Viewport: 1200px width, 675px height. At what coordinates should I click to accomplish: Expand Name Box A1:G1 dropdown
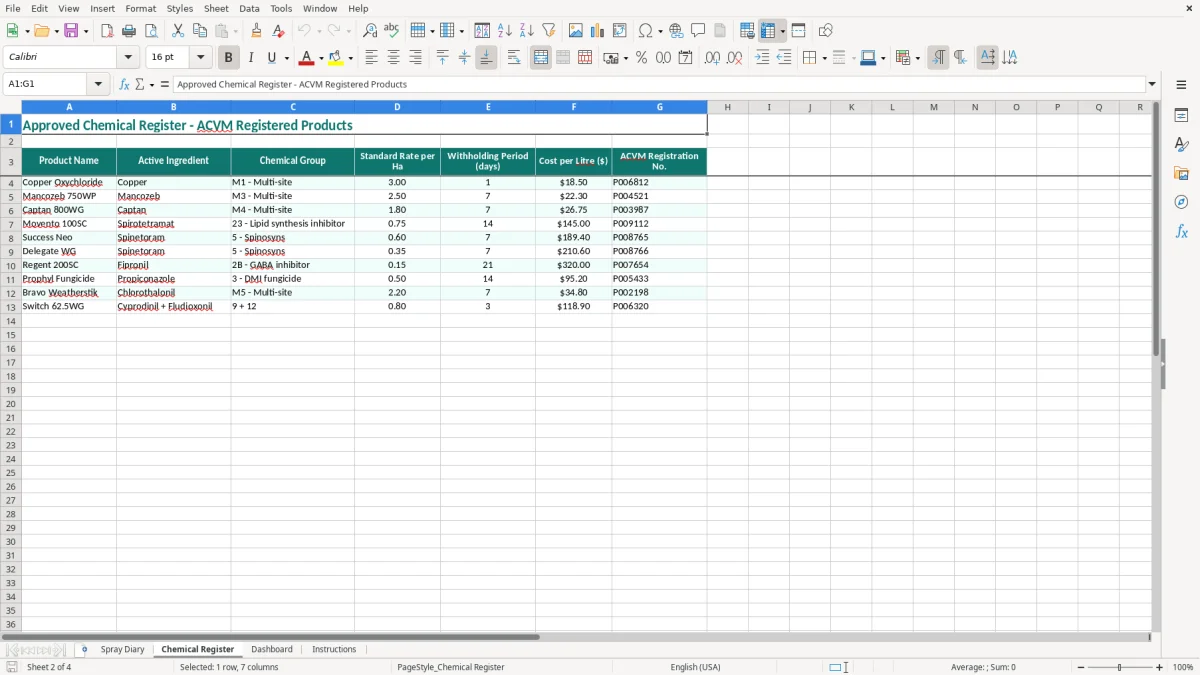point(99,84)
